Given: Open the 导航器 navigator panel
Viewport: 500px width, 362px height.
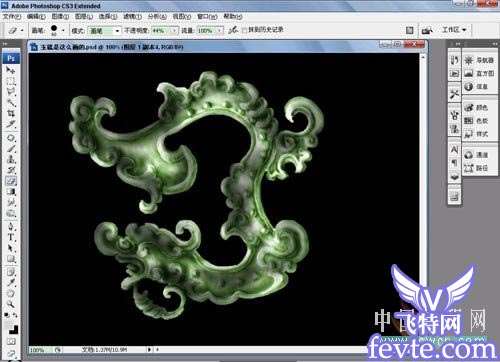Looking at the screenshot, I should coord(479,60).
